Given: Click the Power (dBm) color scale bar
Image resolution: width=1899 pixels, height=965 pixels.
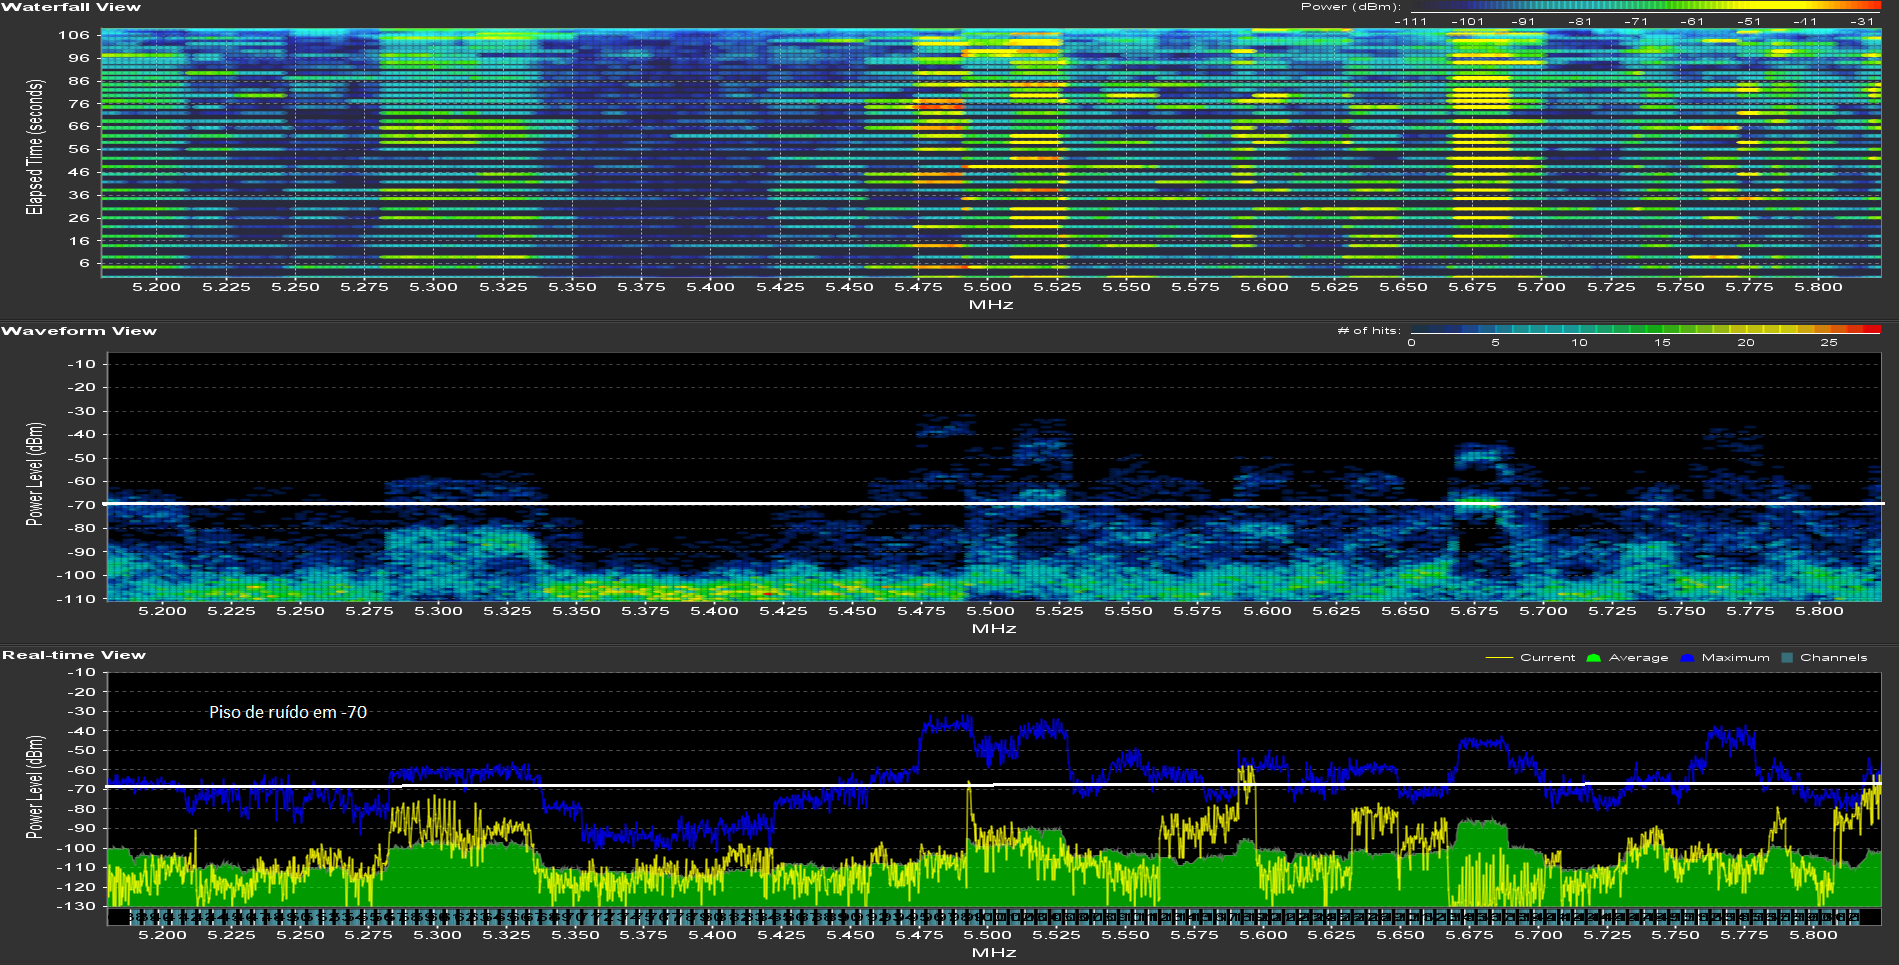Looking at the screenshot, I should pyautogui.click(x=1645, y=7).
